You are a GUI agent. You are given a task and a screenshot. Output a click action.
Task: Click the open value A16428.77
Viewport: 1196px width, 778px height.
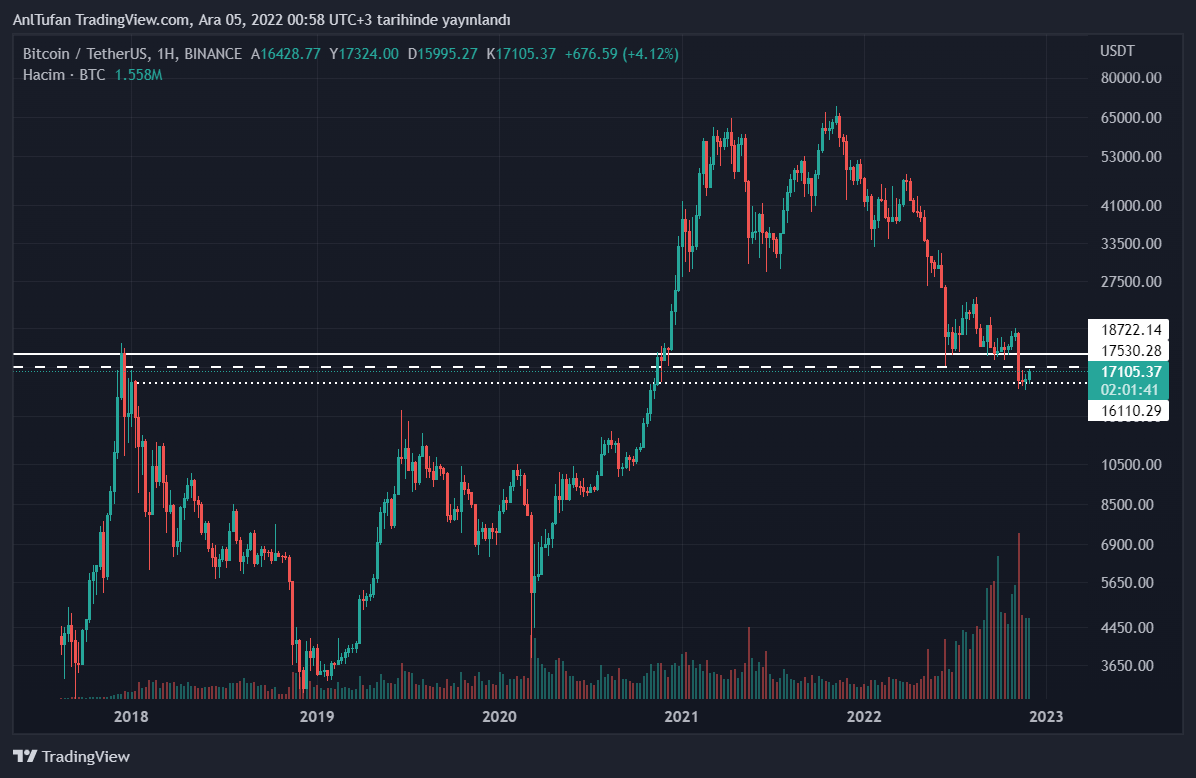click(285, 53)
